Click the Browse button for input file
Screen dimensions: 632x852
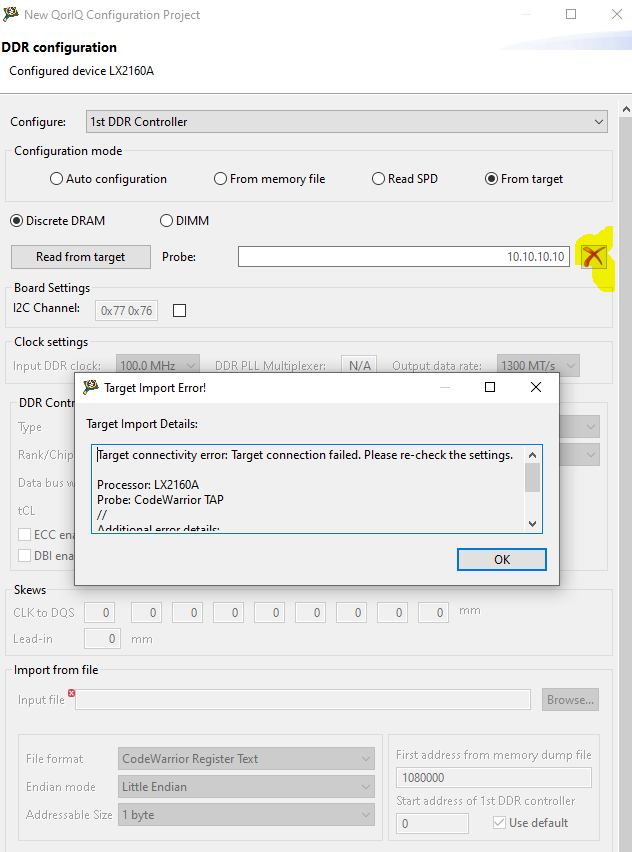pos(570,700)
